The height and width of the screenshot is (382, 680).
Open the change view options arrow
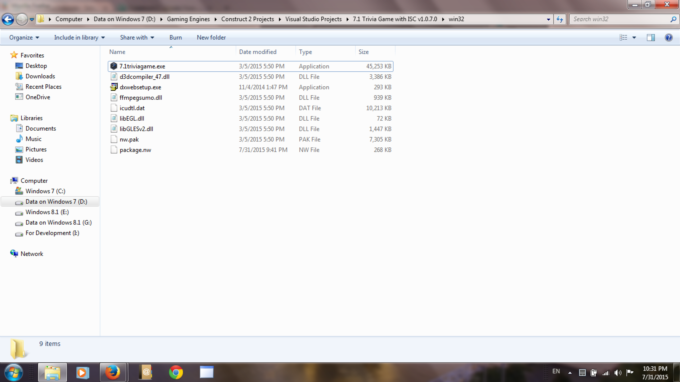point(634,38)
